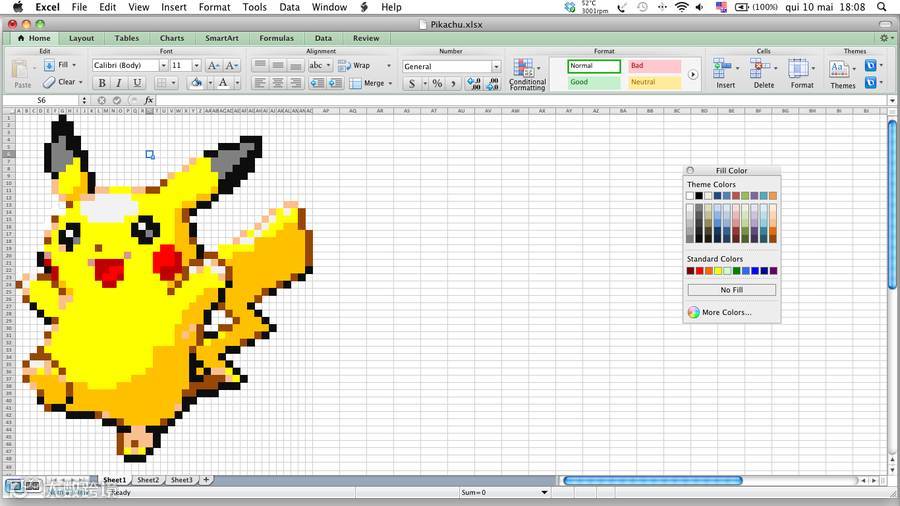Open the abc text orientation dropdown
The height and width of the screenshot is (506, 900).
(x=320, y=65)
